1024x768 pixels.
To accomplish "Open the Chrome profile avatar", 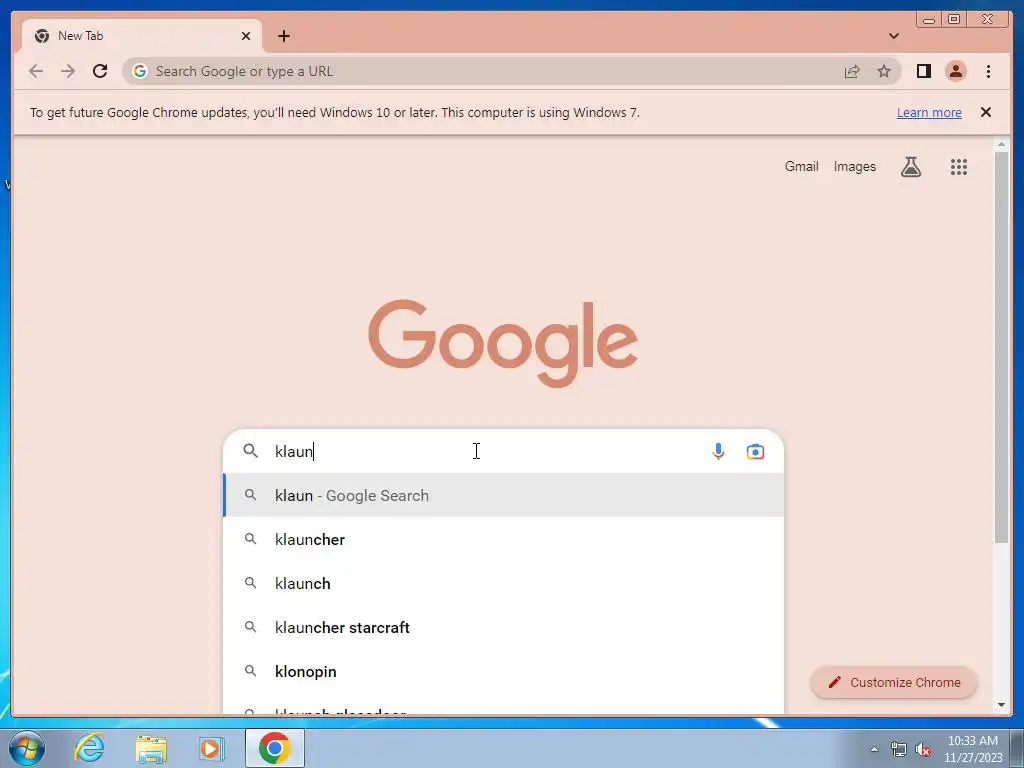I will pos(955,71).
